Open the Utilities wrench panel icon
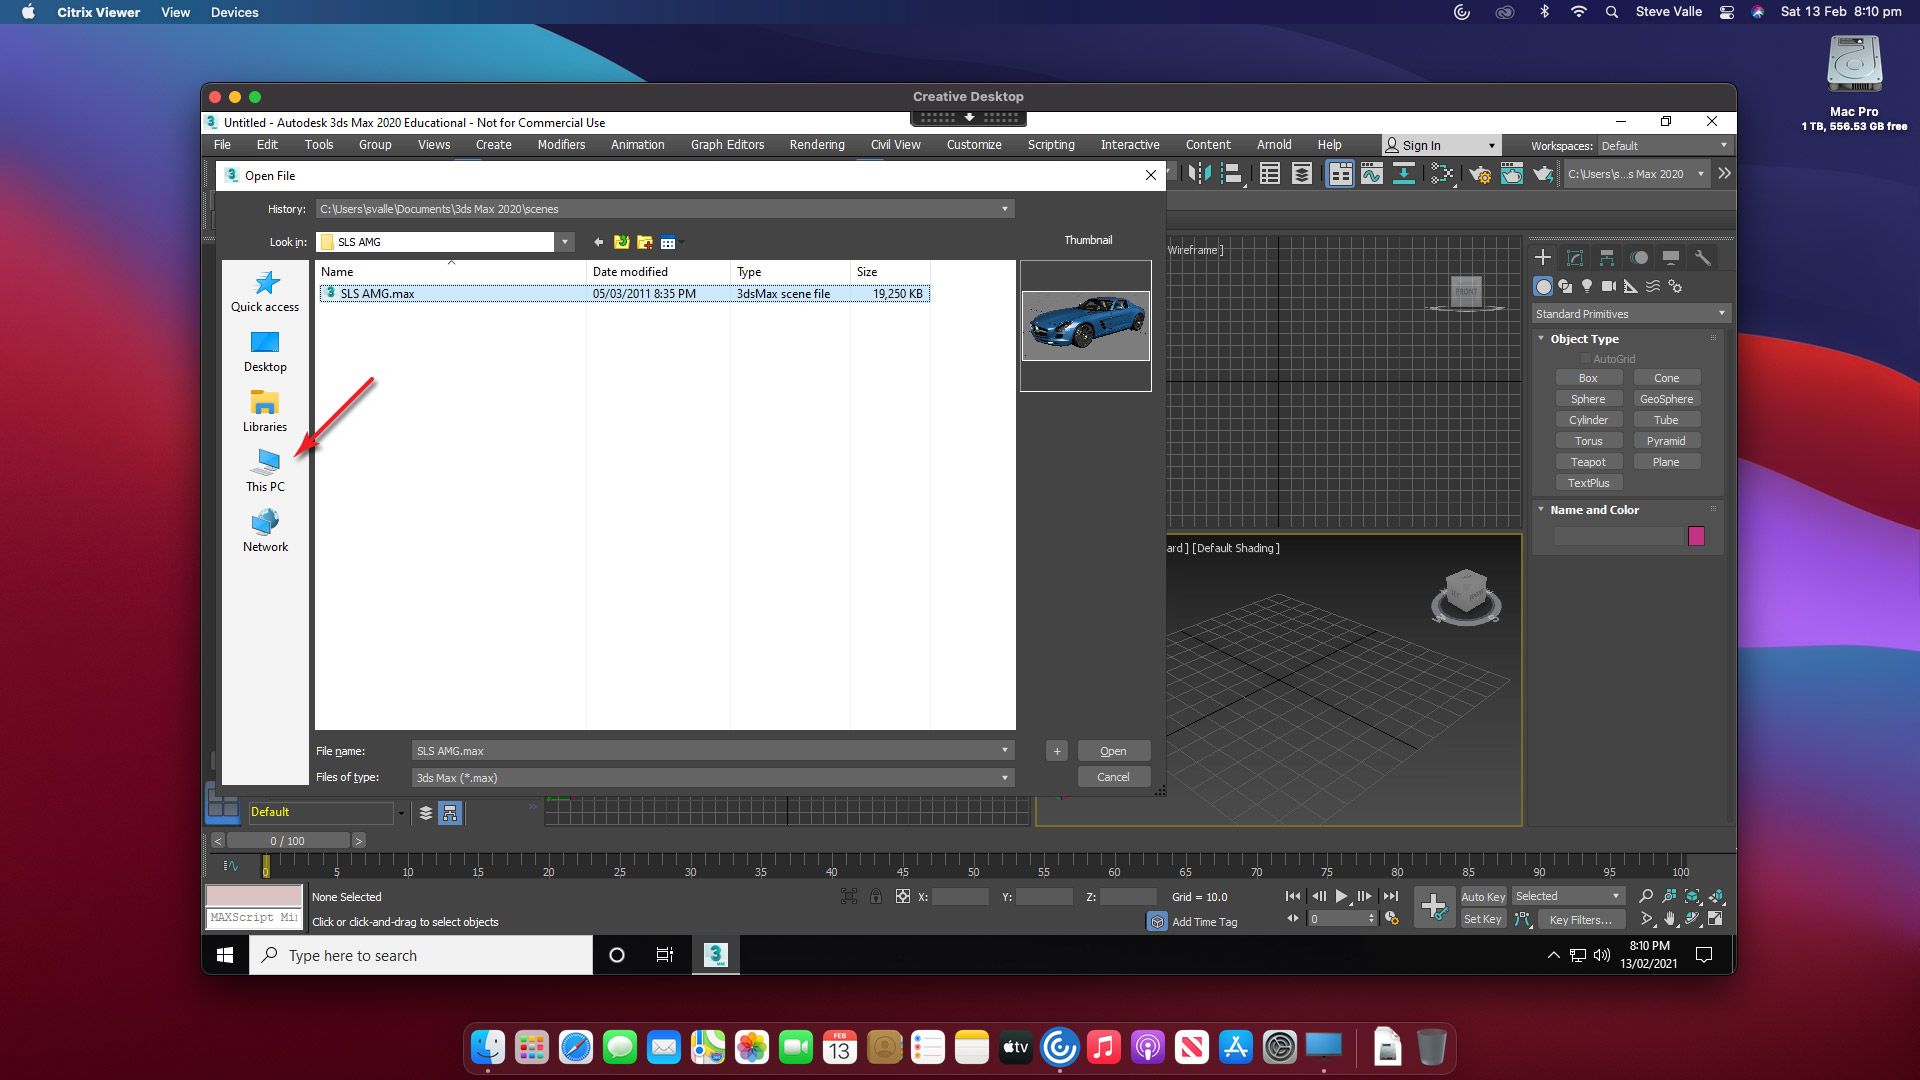Screen dimensions: 1920x1080 1702,258
